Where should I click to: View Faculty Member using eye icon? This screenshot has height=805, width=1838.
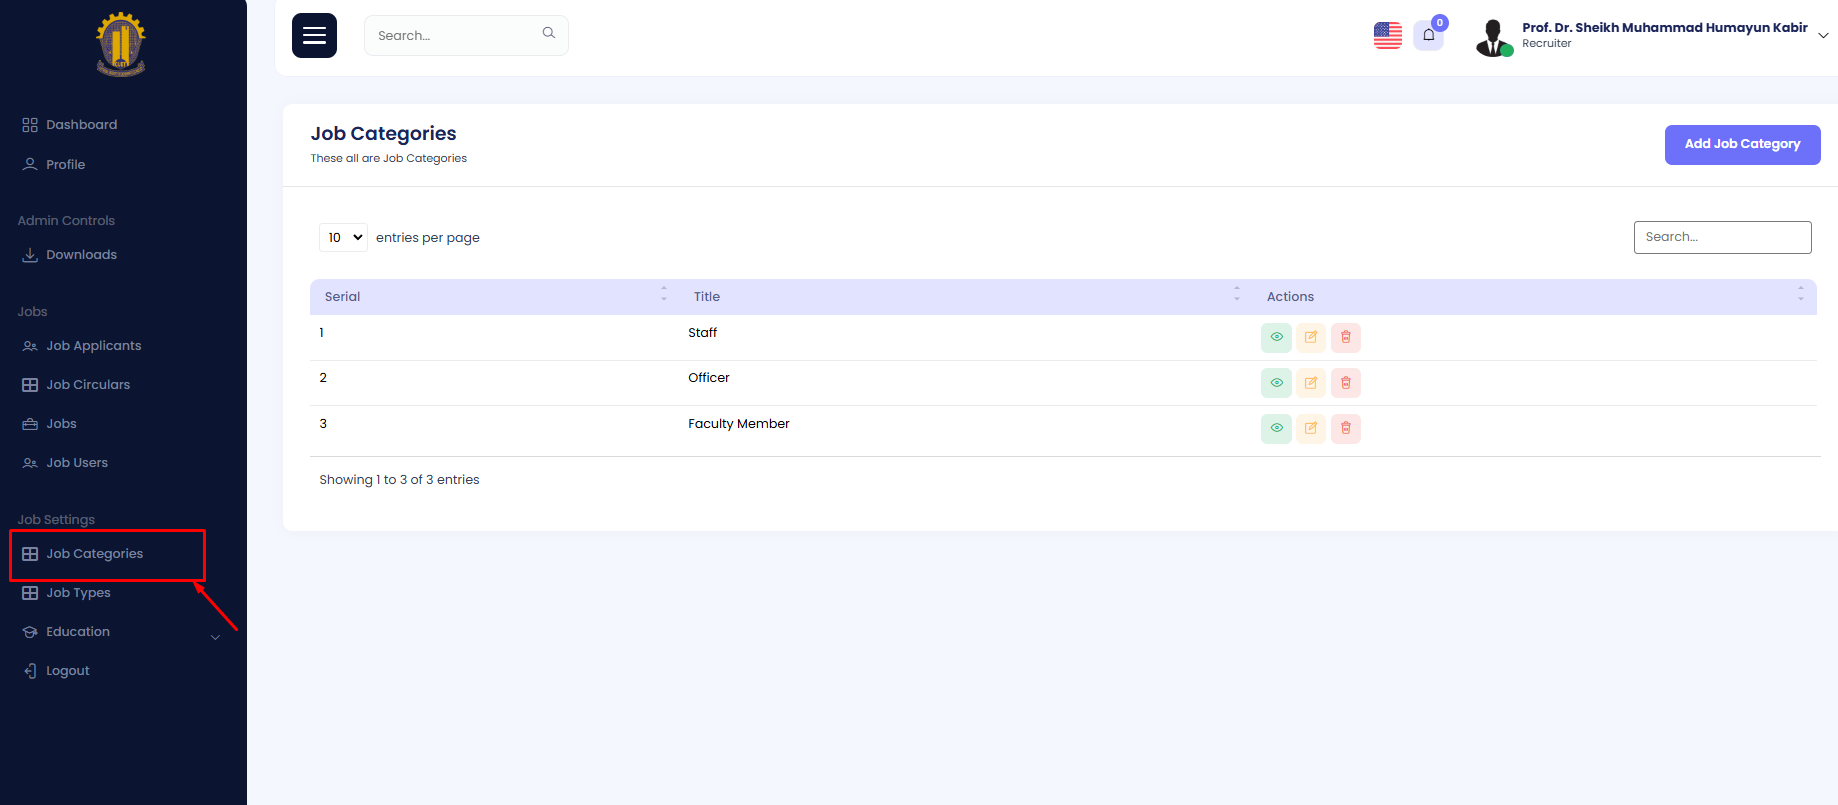point(1276,429)
